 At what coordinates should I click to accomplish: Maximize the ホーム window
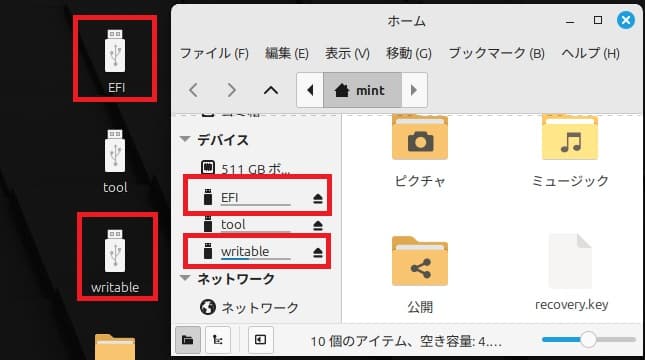pos(598,20)
